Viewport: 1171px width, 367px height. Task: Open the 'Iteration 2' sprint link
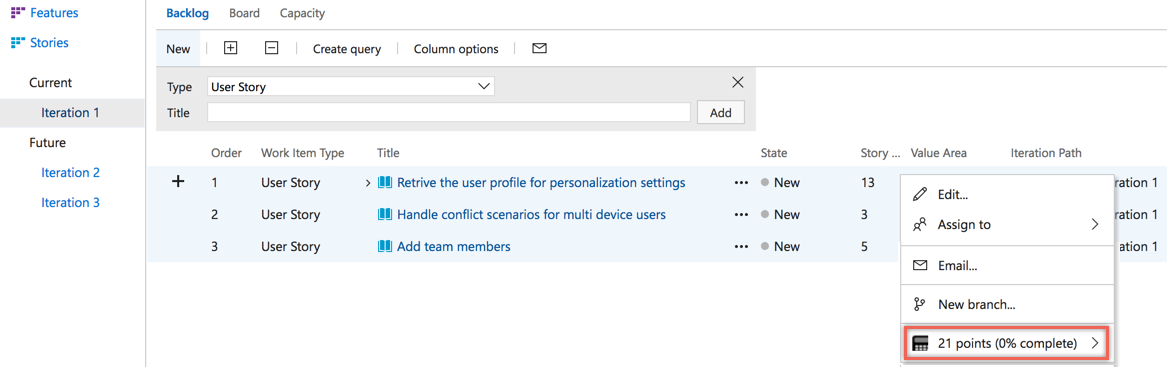point(70,173)
